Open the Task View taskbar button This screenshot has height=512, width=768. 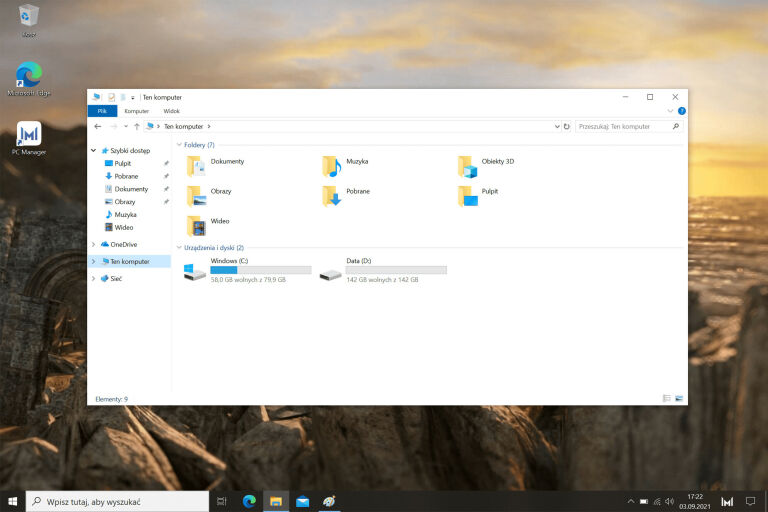222,501
